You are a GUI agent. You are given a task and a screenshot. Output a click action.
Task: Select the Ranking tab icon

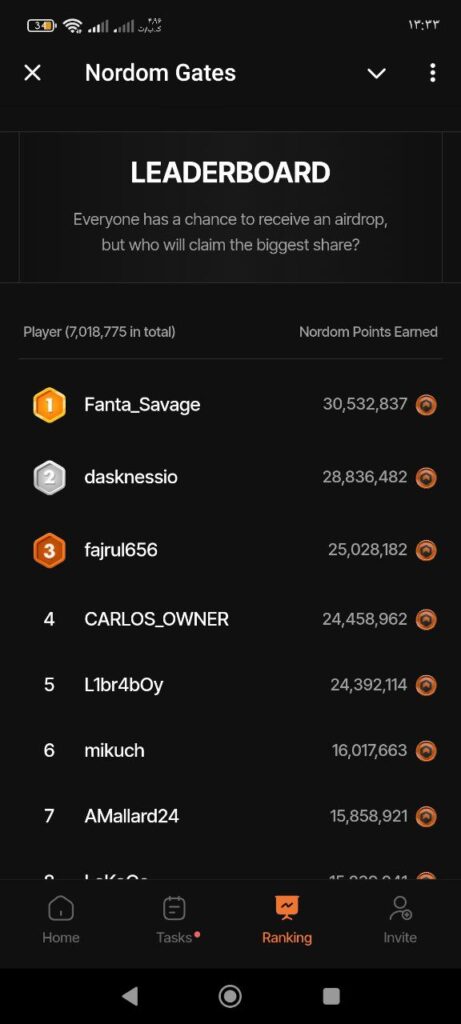click(x=287, y=907)
